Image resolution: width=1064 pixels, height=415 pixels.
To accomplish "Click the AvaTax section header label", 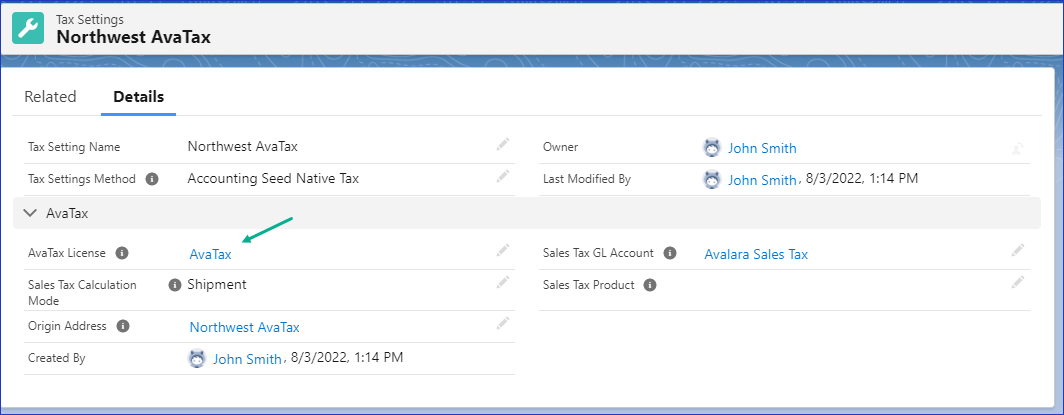I will (67, 214).
